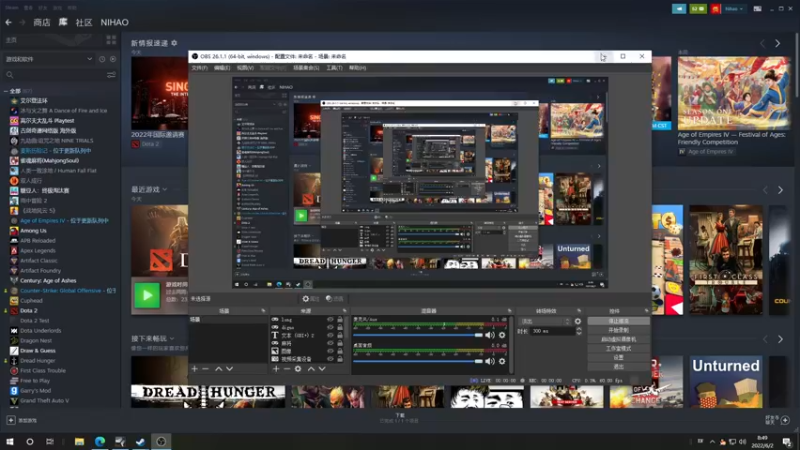Collapse the All games category in Steam
This screenshot has width=800, height=450.
6,91
